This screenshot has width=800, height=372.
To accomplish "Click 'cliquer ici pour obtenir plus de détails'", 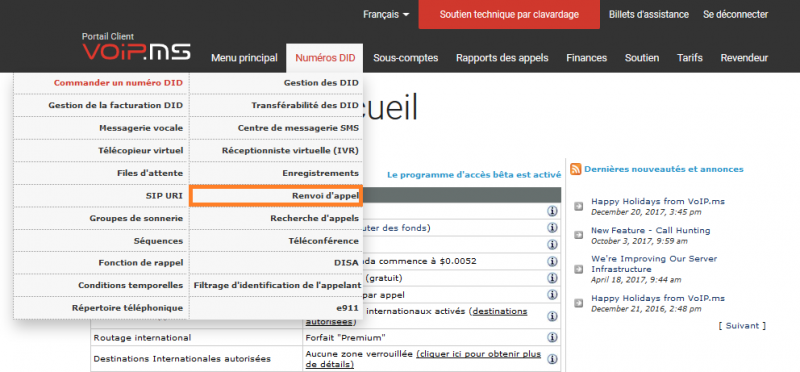I will click(x=423, y=359).
